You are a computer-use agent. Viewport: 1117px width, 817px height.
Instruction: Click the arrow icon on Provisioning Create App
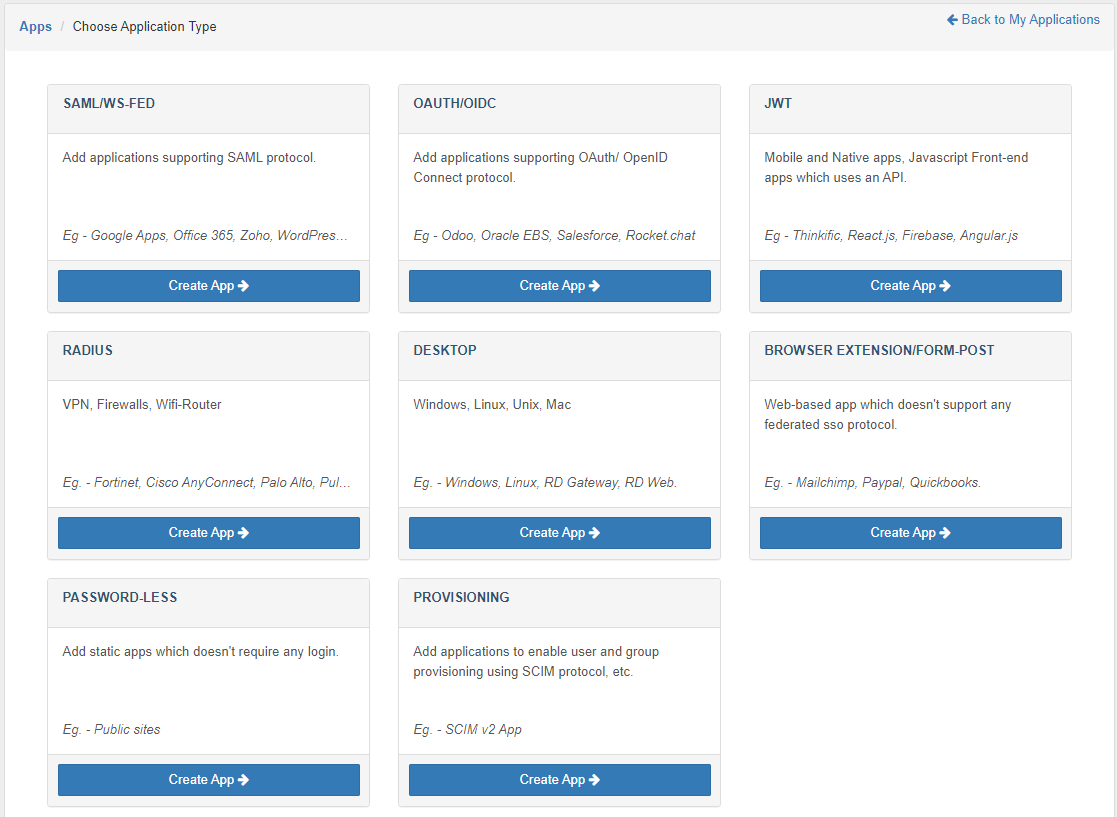coord(595,780)
